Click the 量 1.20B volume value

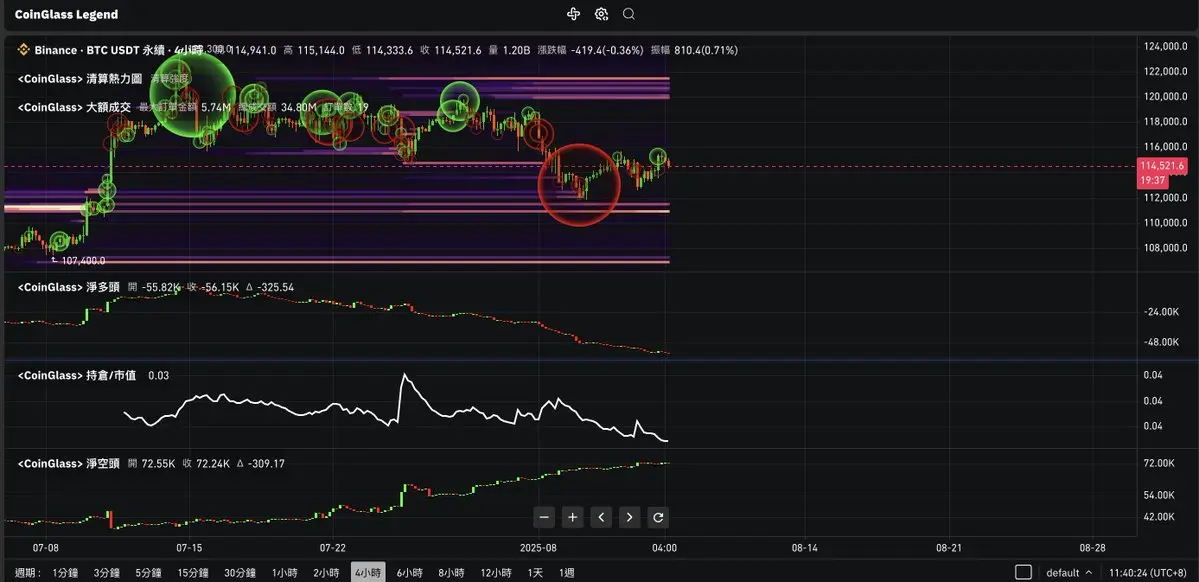[510, 50]
